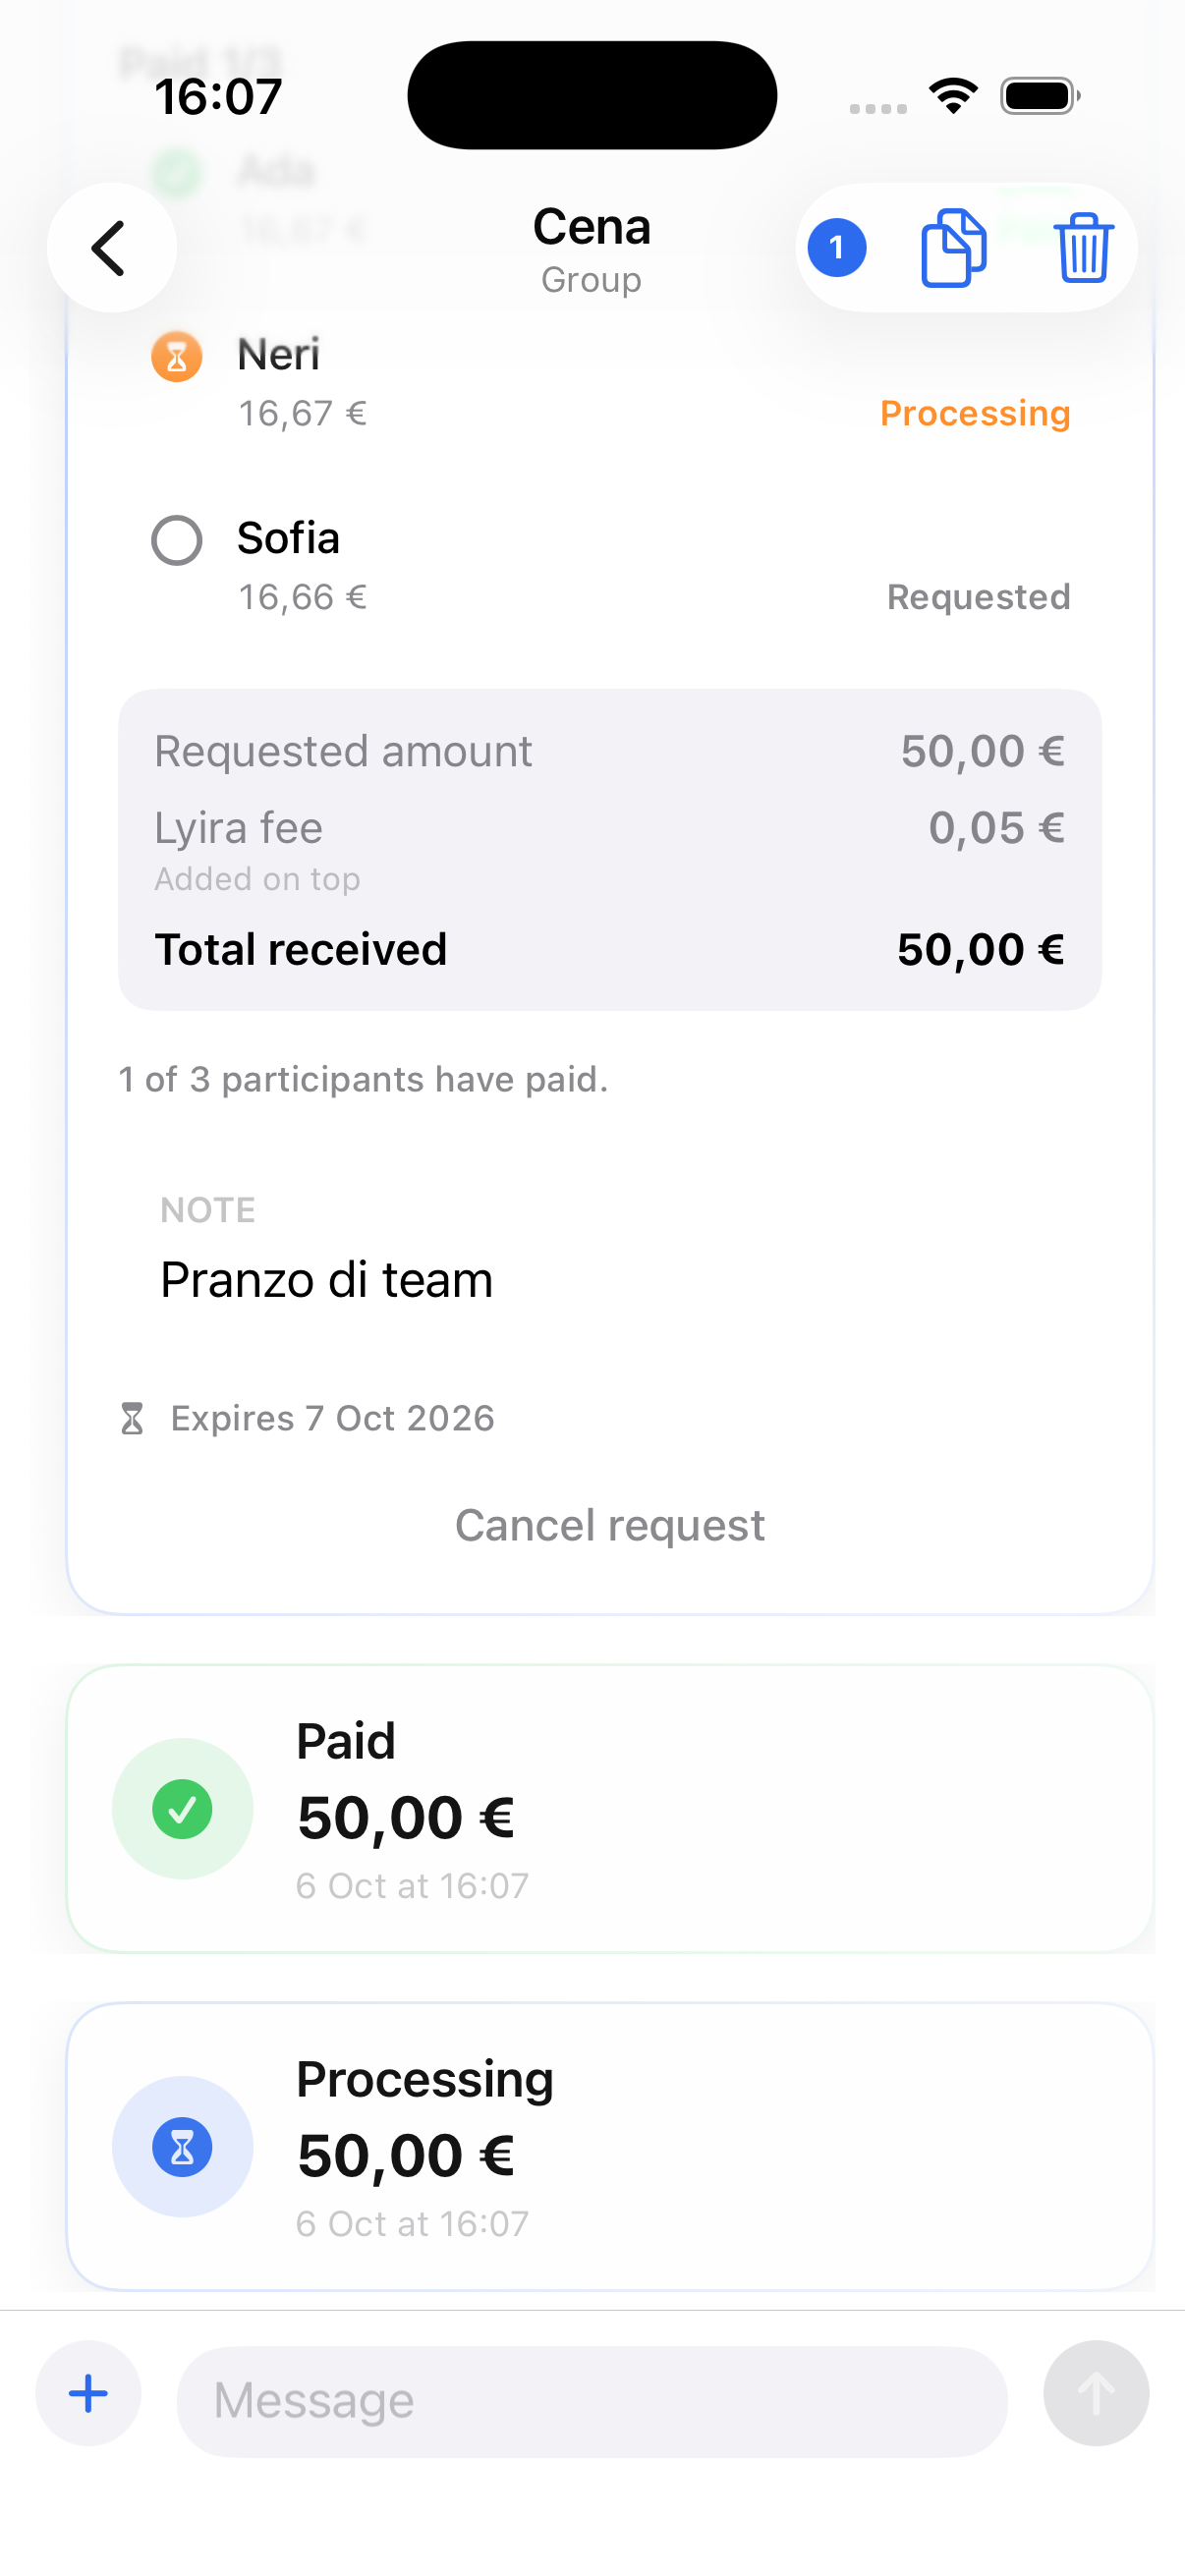Delete via the trash can icon
The width and height of the screenshot is (1185, 2576).
[1083, 248]
